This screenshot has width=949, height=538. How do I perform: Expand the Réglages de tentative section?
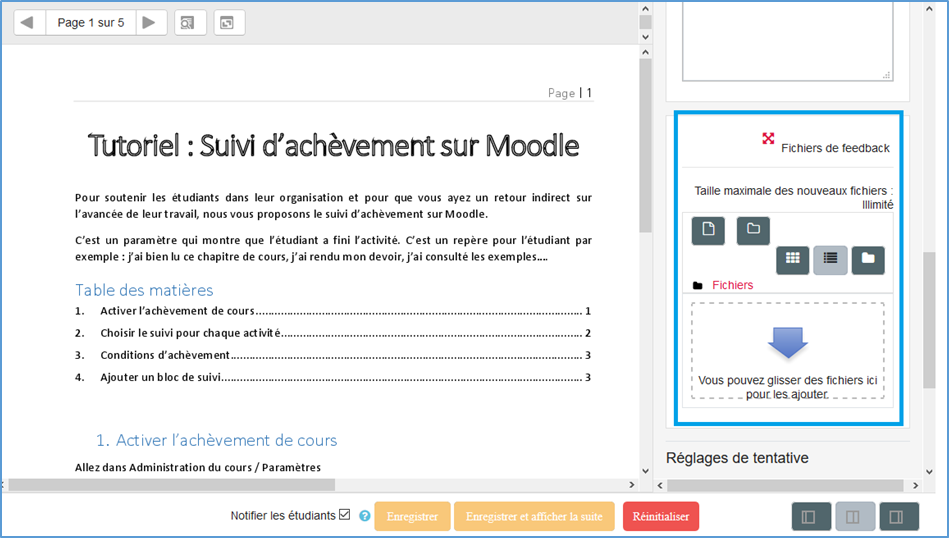pyautogui.click(x=737, y=458)
